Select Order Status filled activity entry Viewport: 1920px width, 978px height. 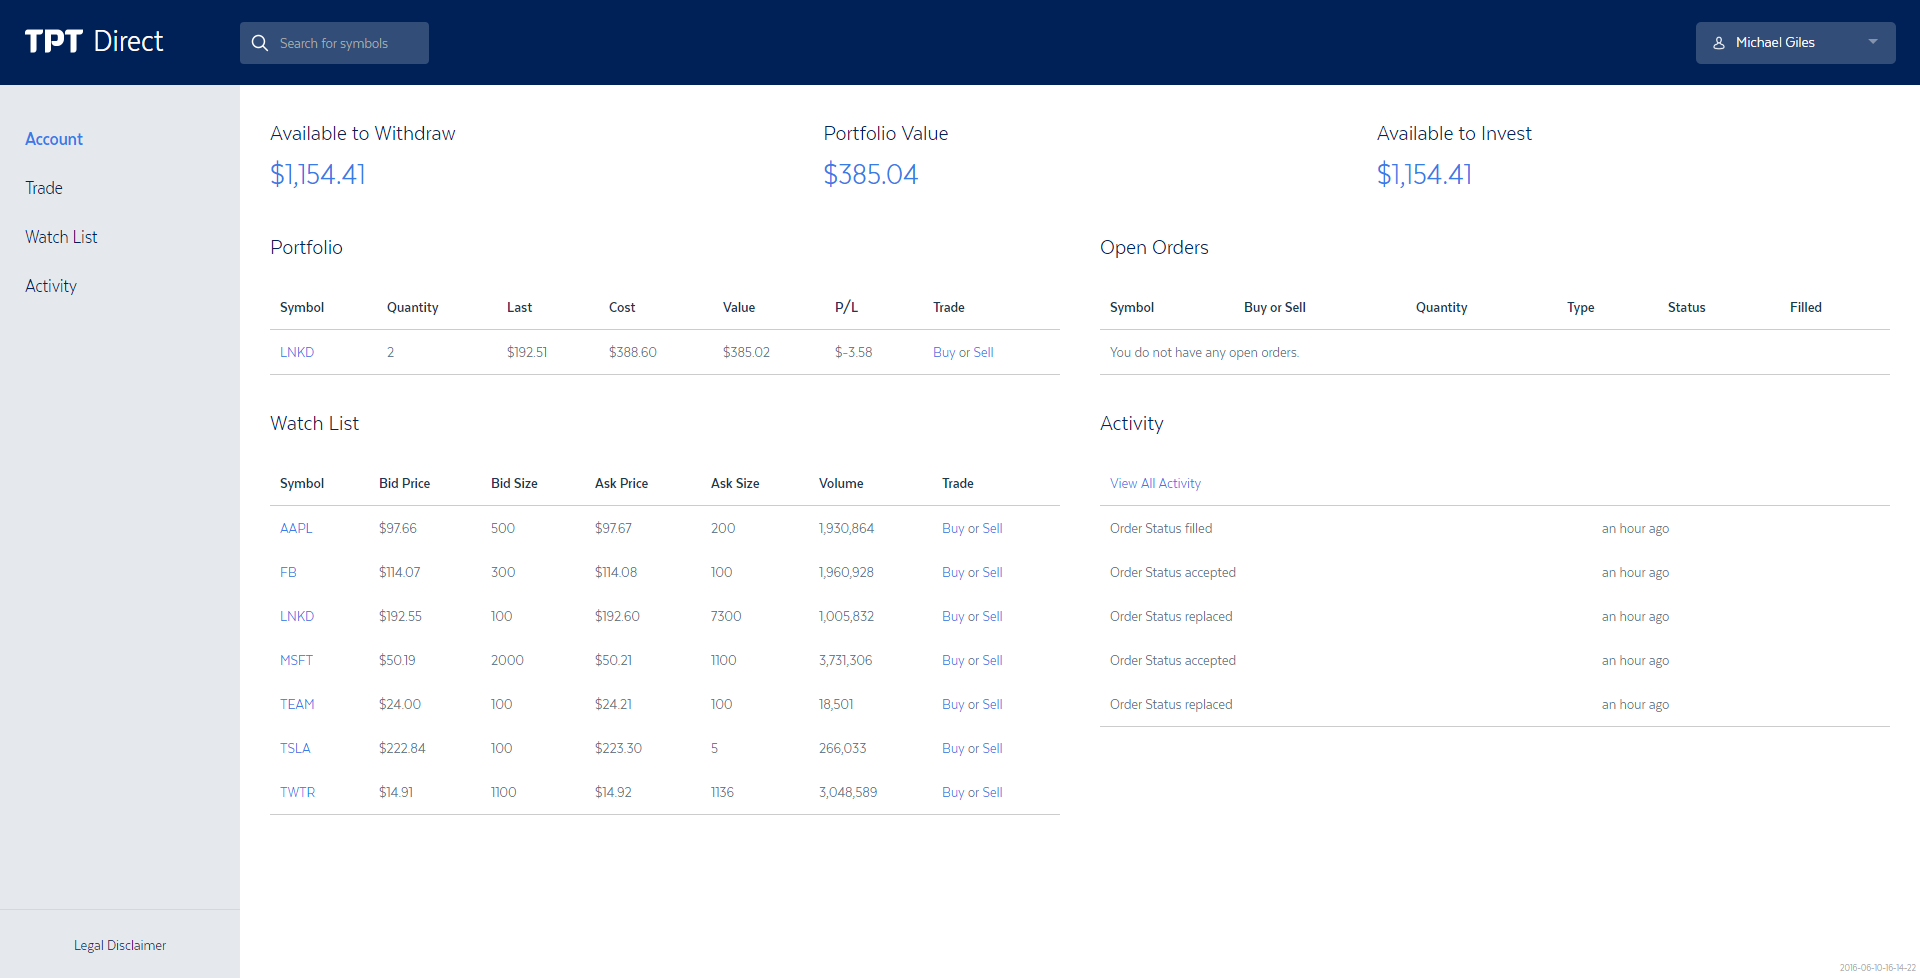pyautogui.click(x=1161, y=528)
